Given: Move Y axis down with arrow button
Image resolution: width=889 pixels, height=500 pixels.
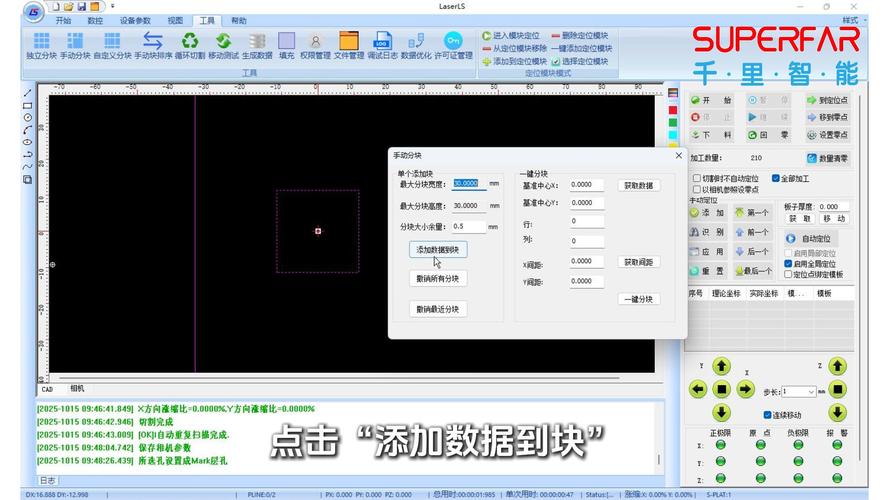Looking at the screenshot, I should pyautogui.click(x=721, y=413).
